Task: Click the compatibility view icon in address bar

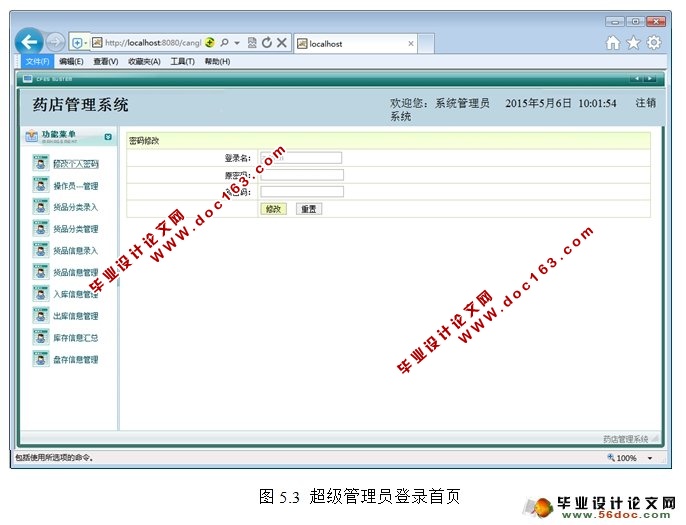Action: click(x=252, y=42)
